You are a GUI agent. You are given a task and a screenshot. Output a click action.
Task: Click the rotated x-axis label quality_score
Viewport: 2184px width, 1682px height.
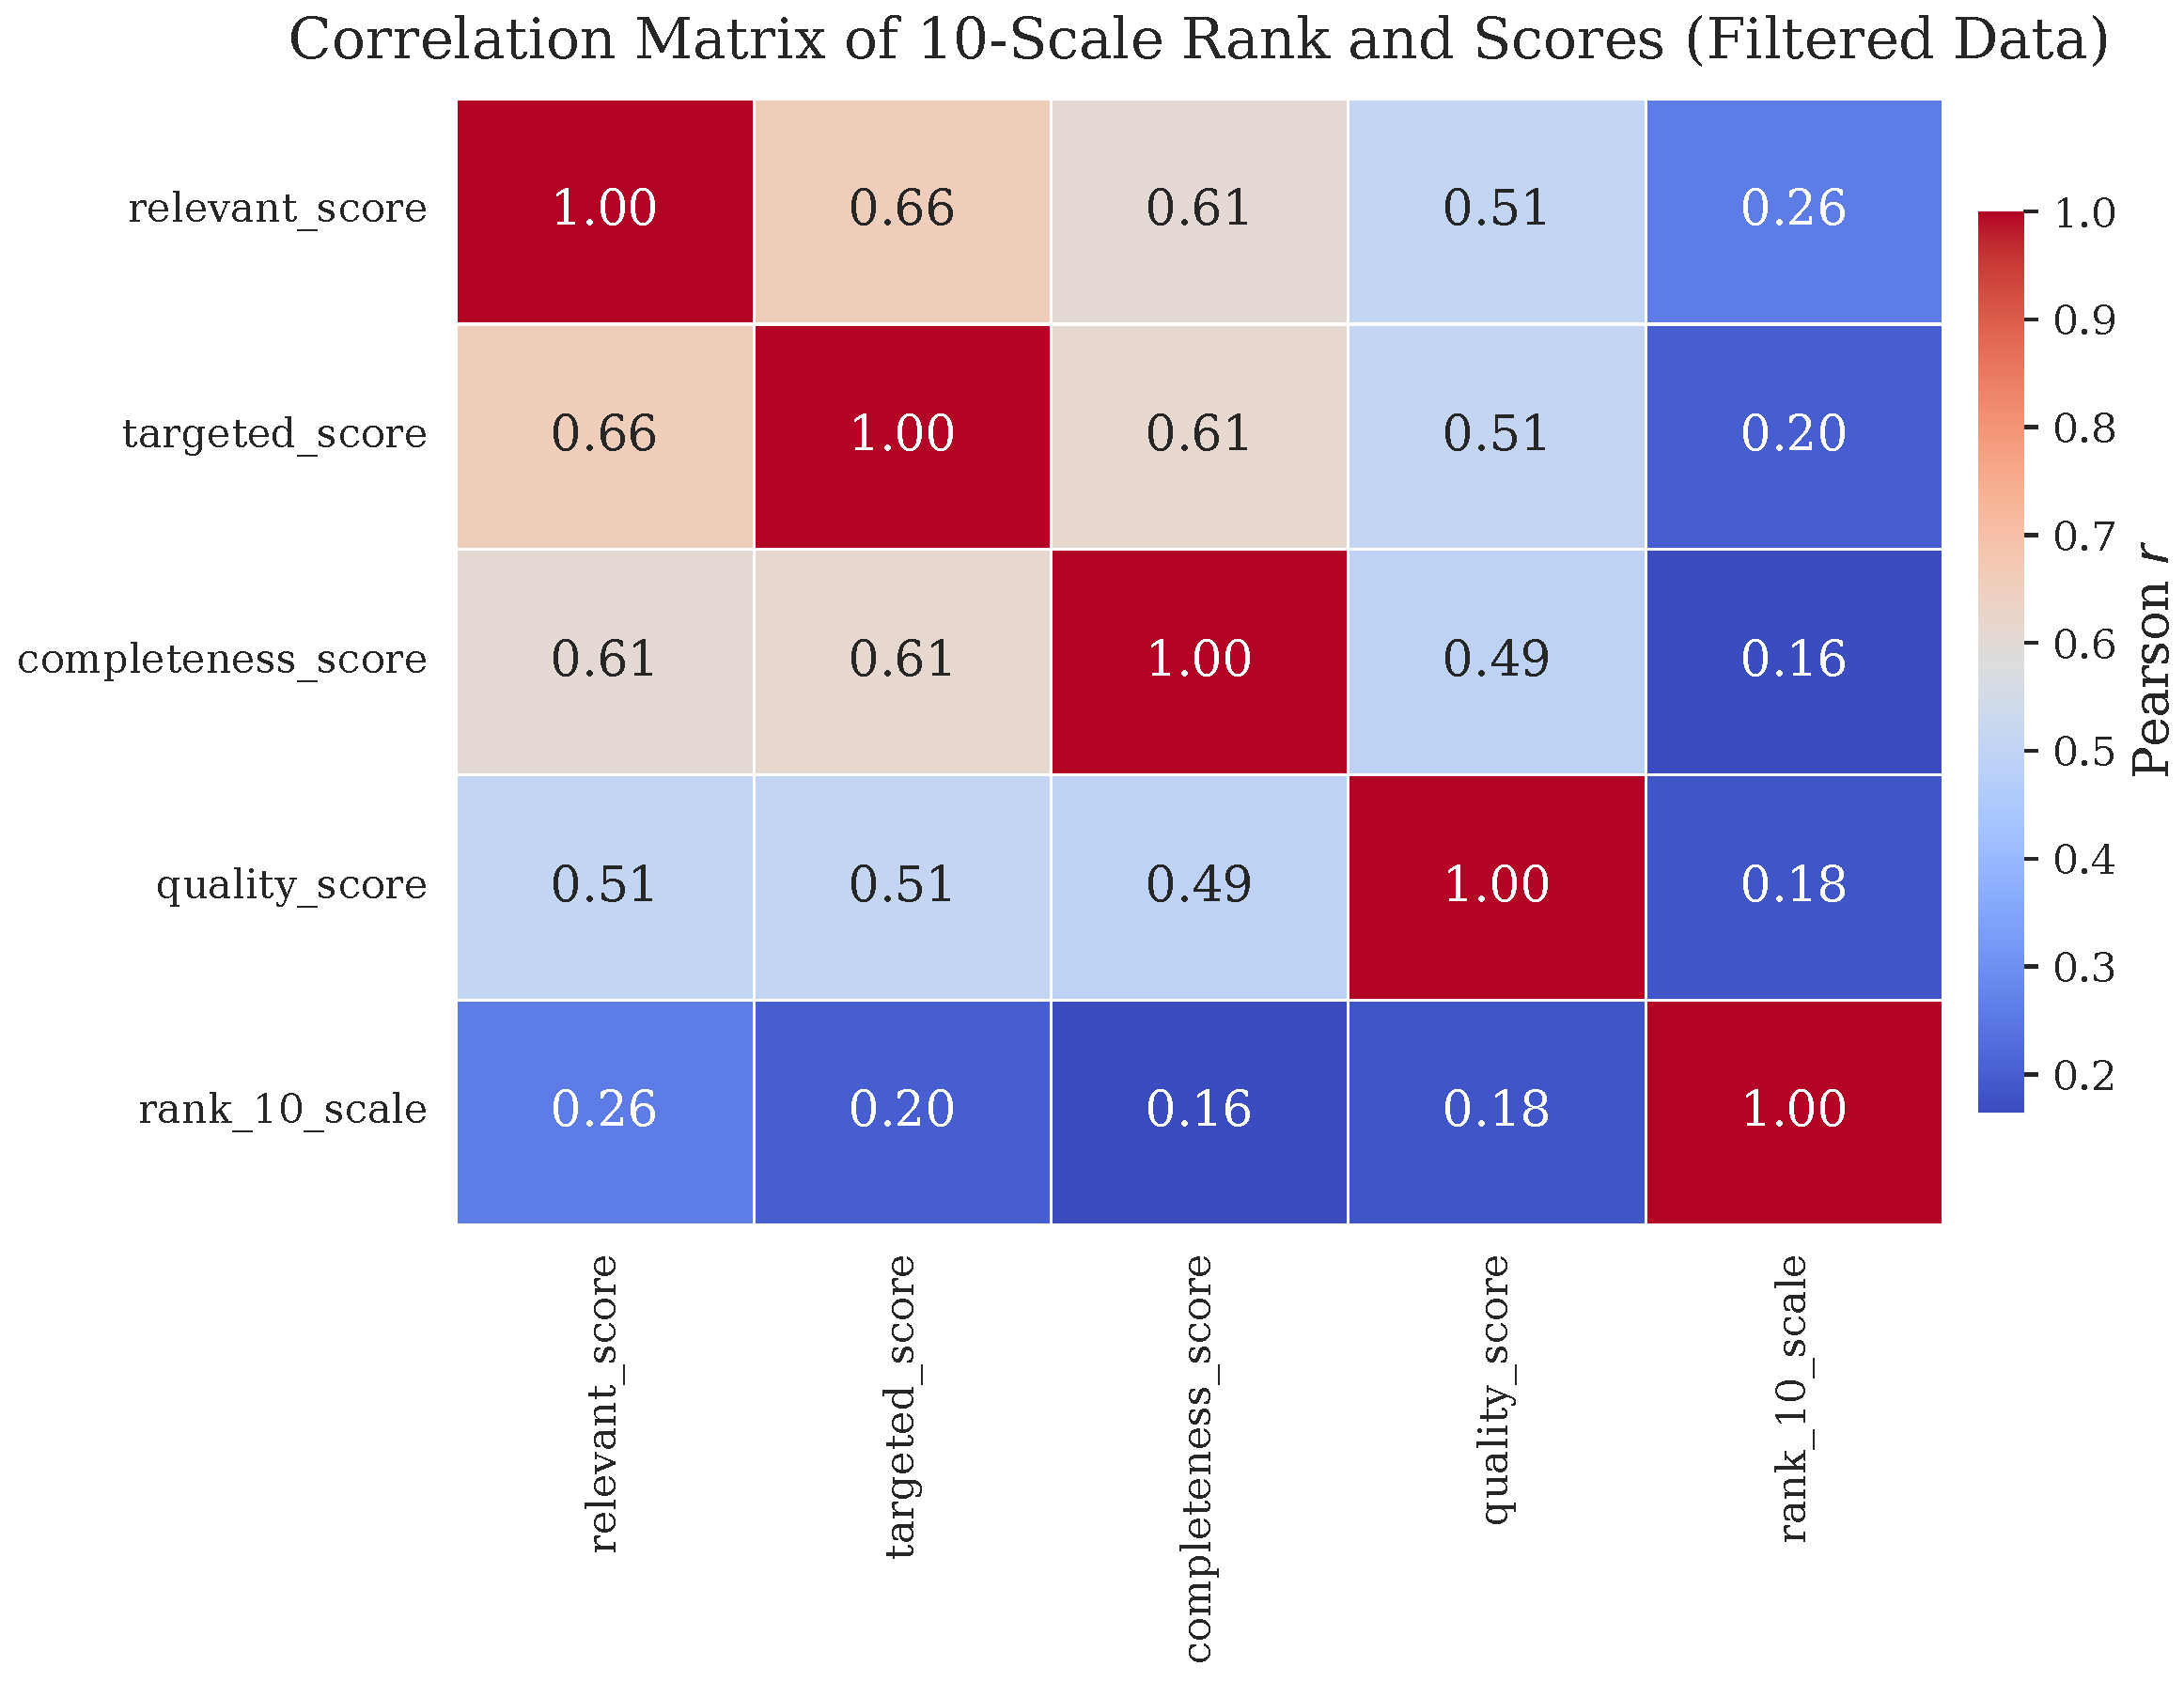click(x=1494, y=1390)
